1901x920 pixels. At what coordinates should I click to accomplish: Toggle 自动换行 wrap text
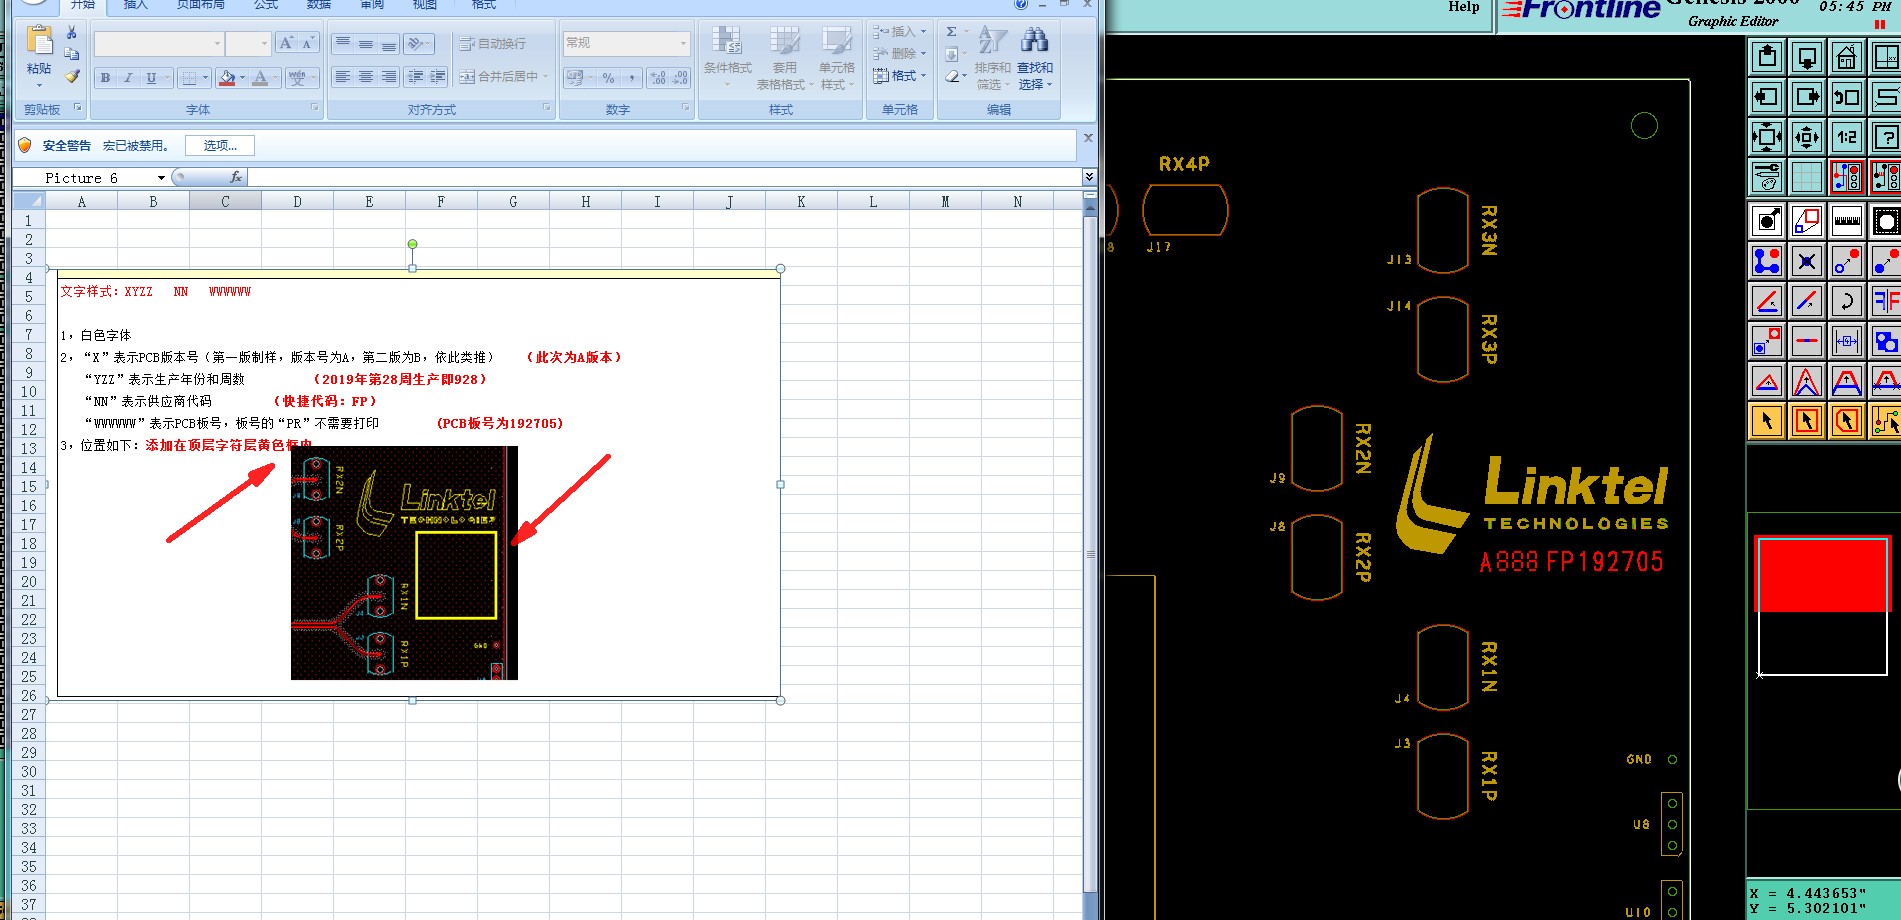pyautogui.click(x=492, y=43)
